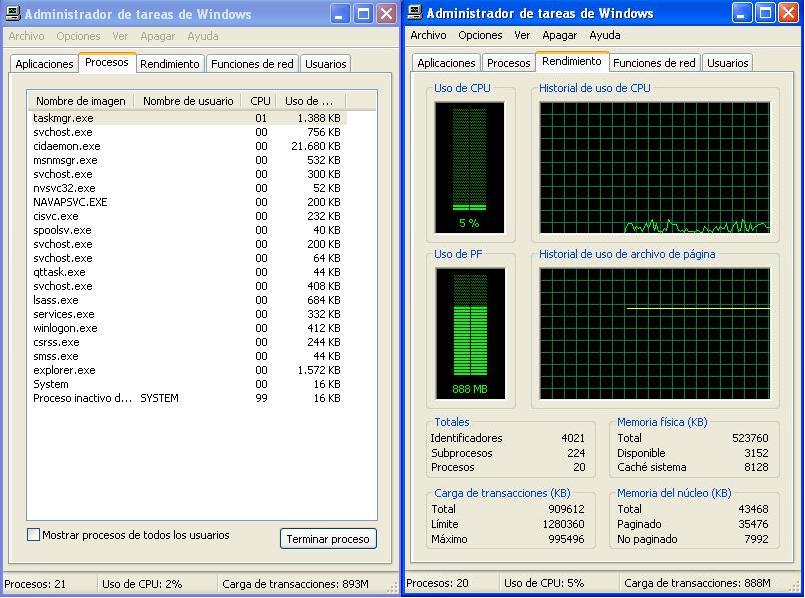This screenshot has width=805, height=598.
Task: Select the spoolsv.exe process
Action: pos(187,230)
